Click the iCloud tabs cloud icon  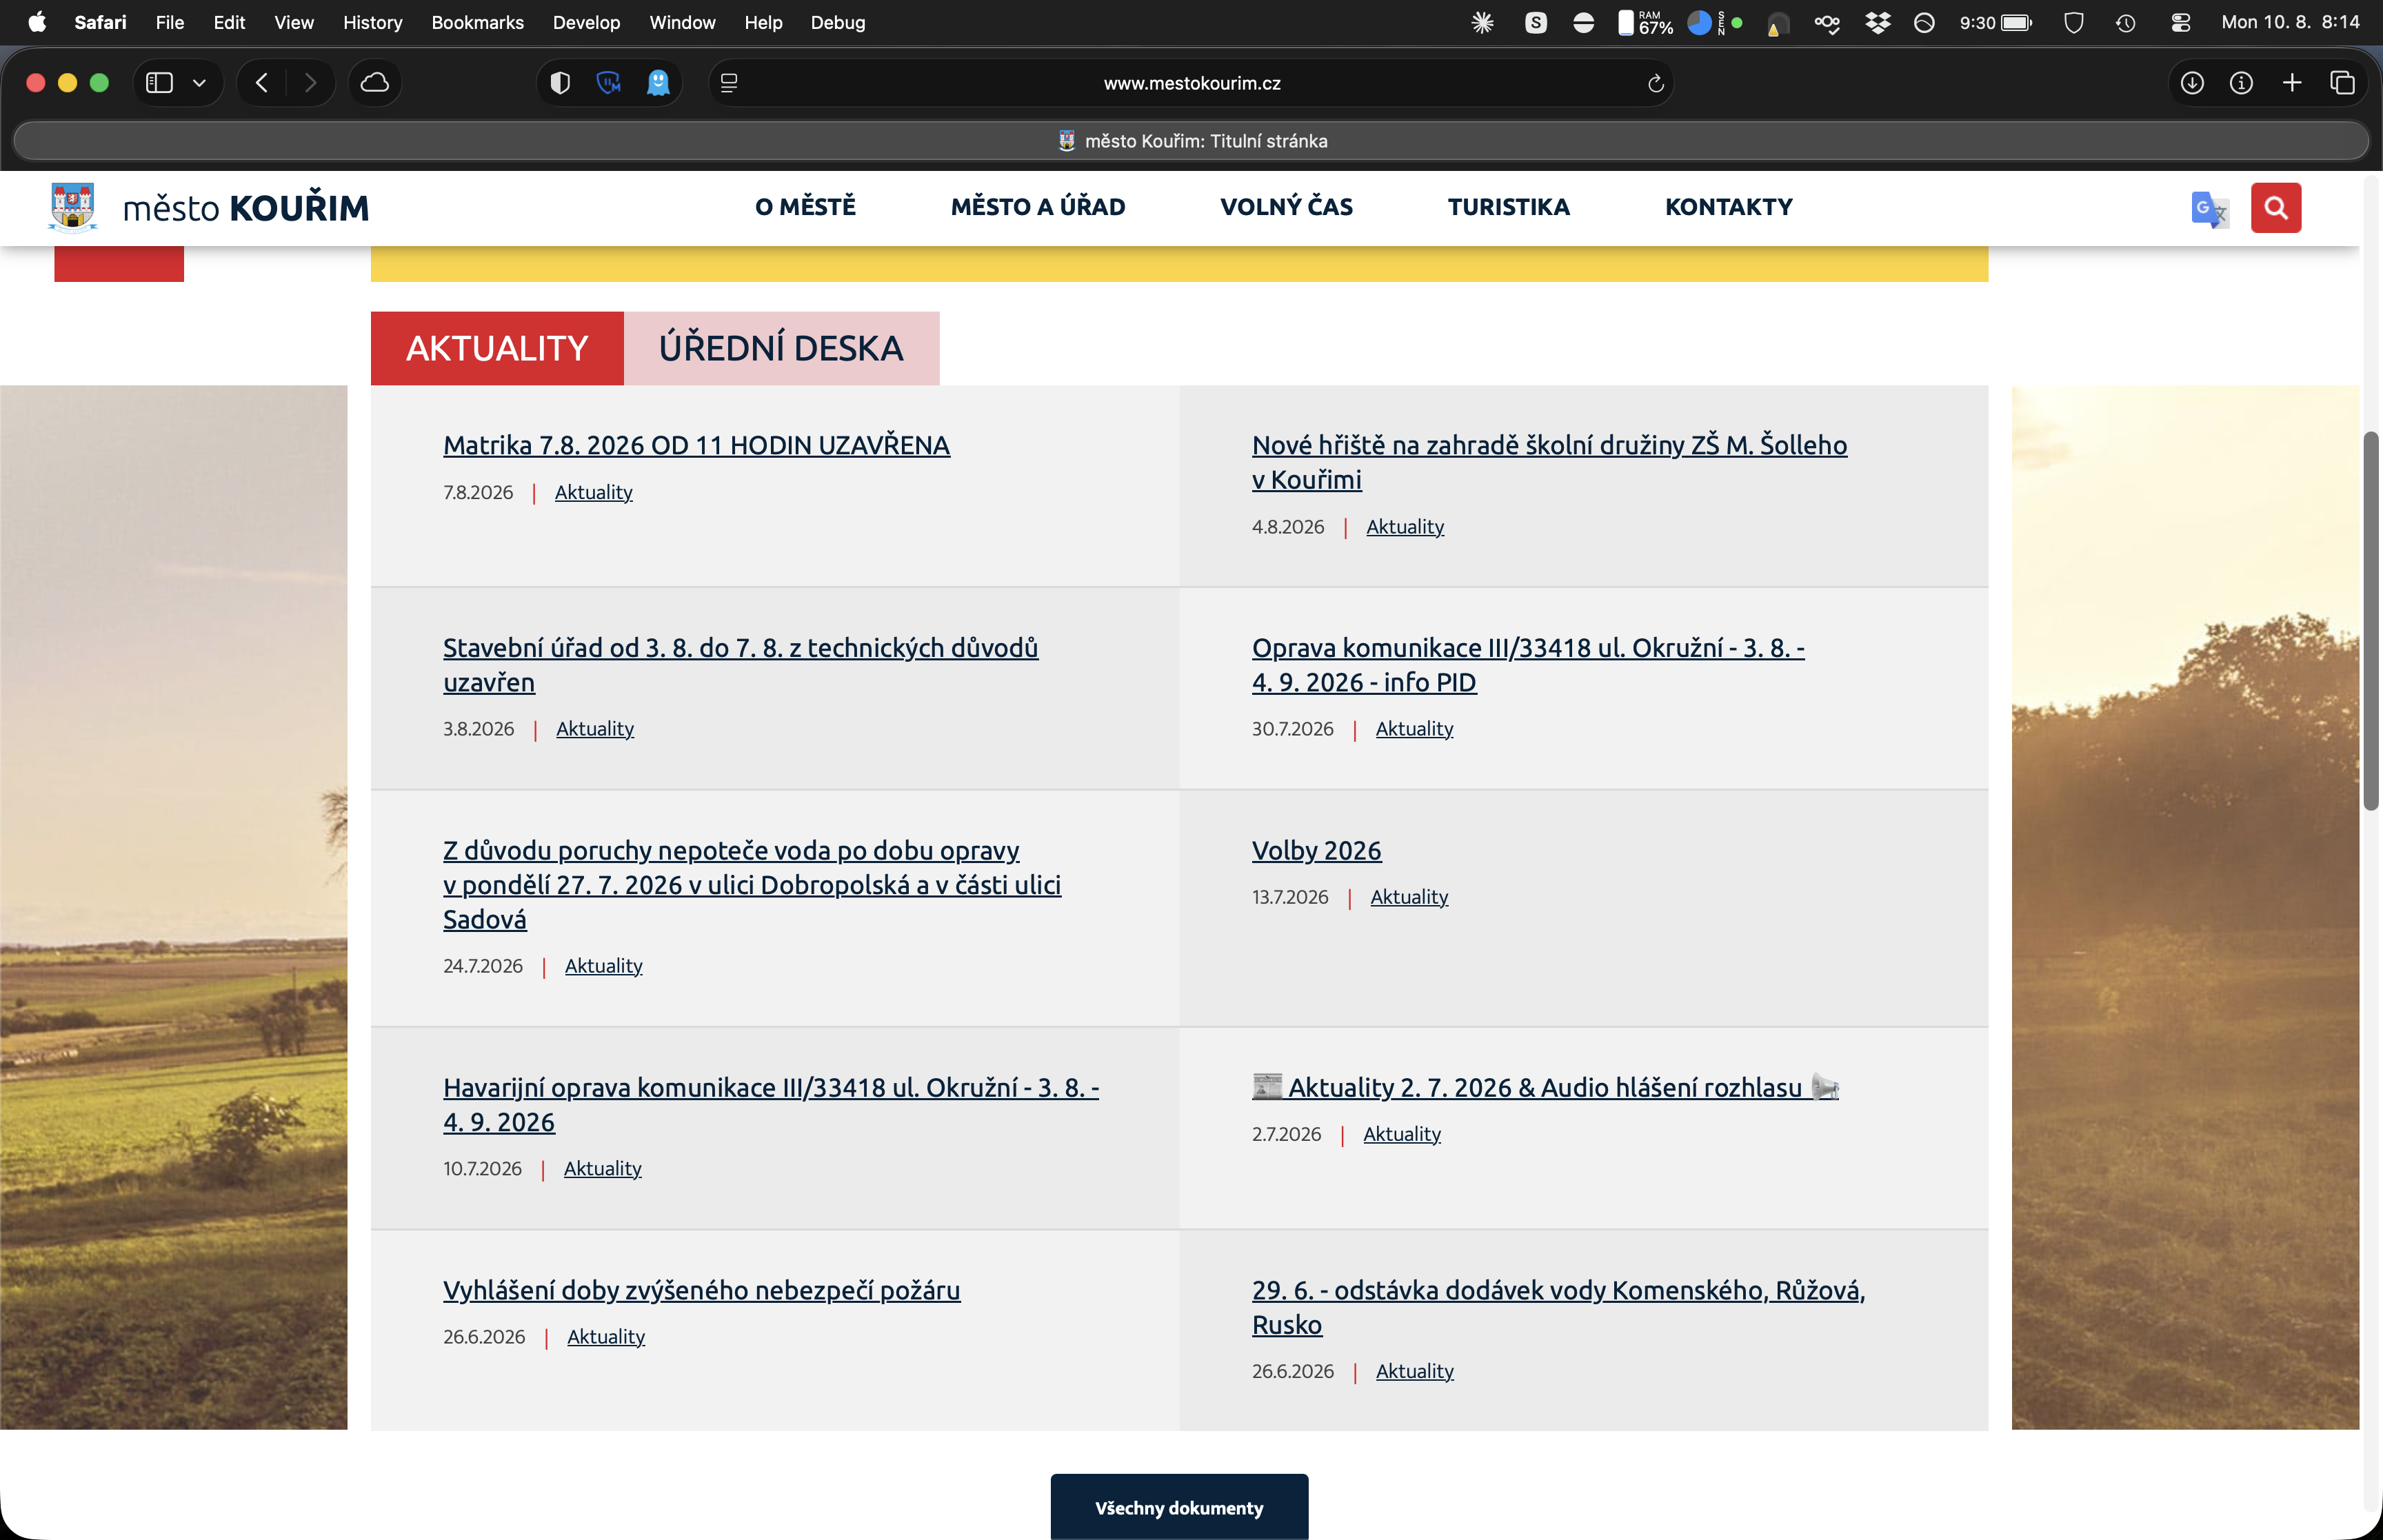375,83
